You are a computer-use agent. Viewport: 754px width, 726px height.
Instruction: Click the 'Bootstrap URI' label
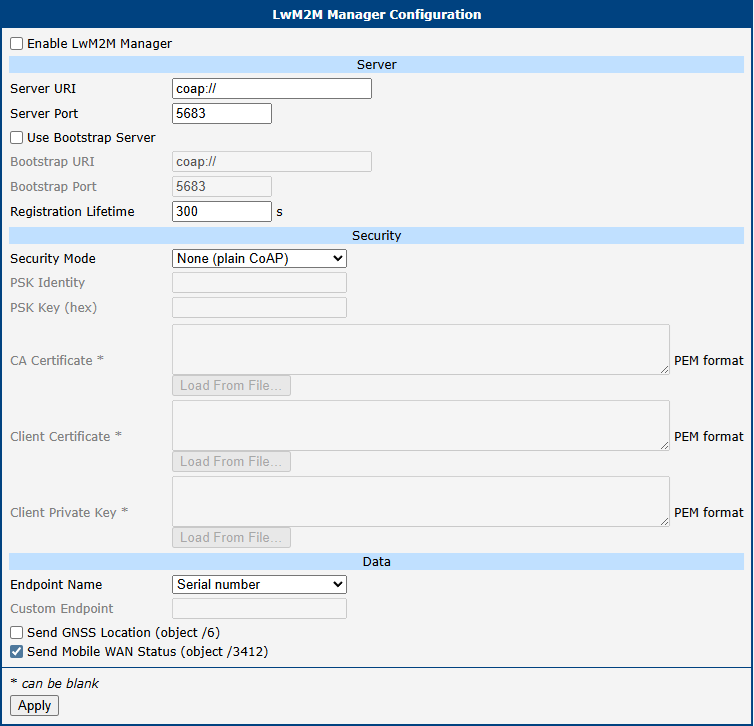pyautogui.click(x=52, y=162)
